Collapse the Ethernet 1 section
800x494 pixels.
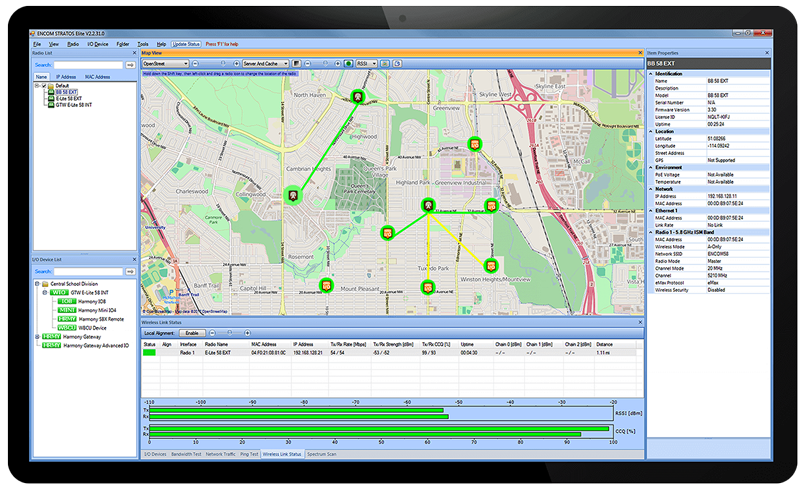(x=651, y=210)
